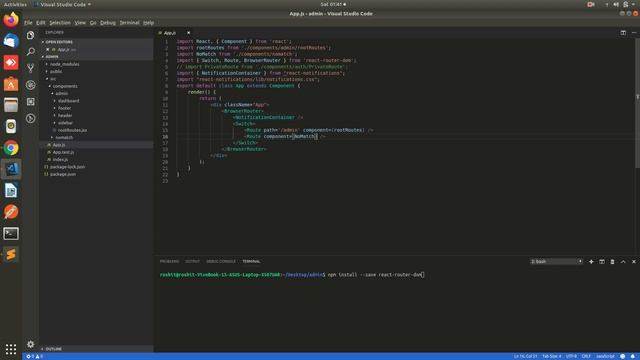Close the App.js editor tab
The image size is (640, 360).
pos(188,33)
